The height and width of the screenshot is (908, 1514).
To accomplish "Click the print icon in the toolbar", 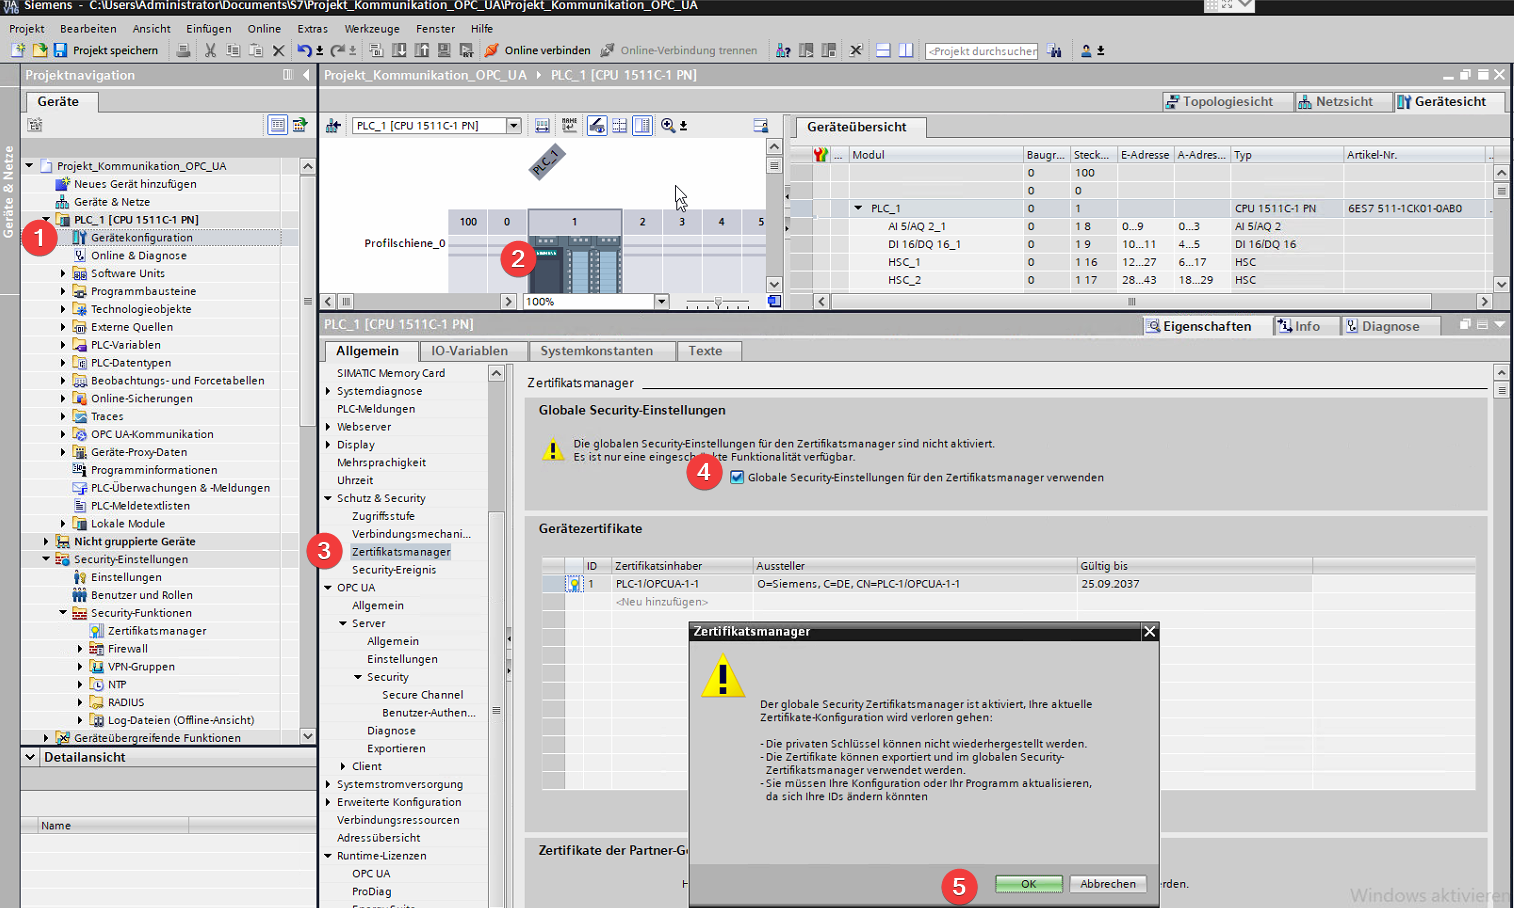I will pyautogui.click(x=183, y=50).
